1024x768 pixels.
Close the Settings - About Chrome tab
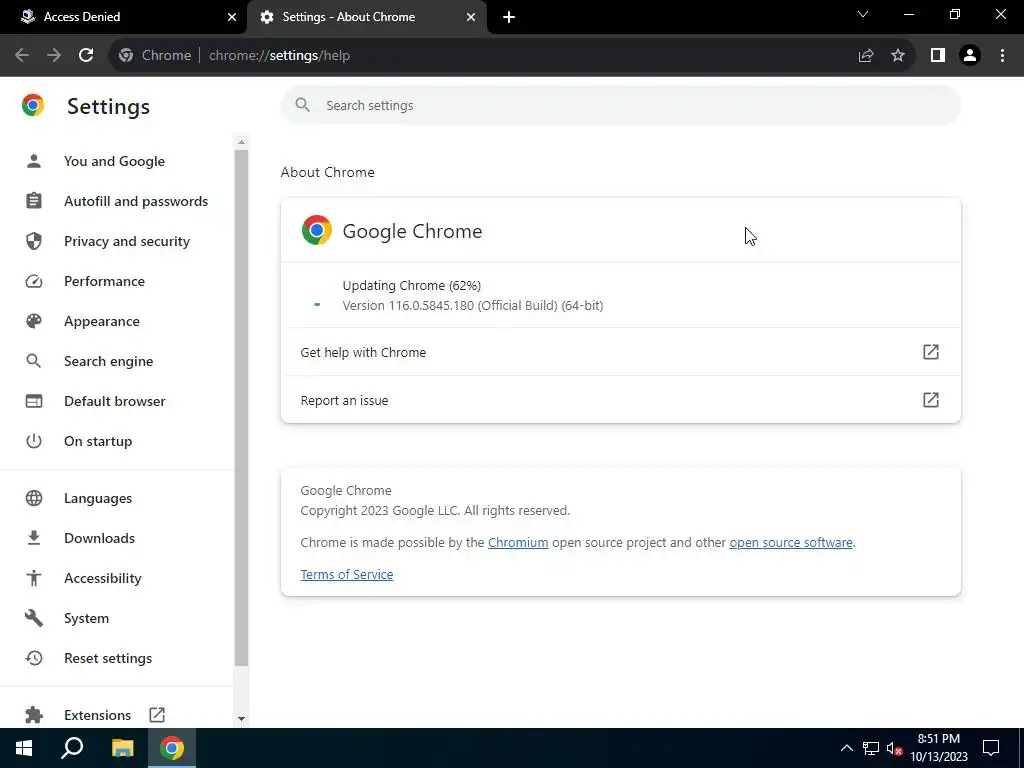(471, 17)
